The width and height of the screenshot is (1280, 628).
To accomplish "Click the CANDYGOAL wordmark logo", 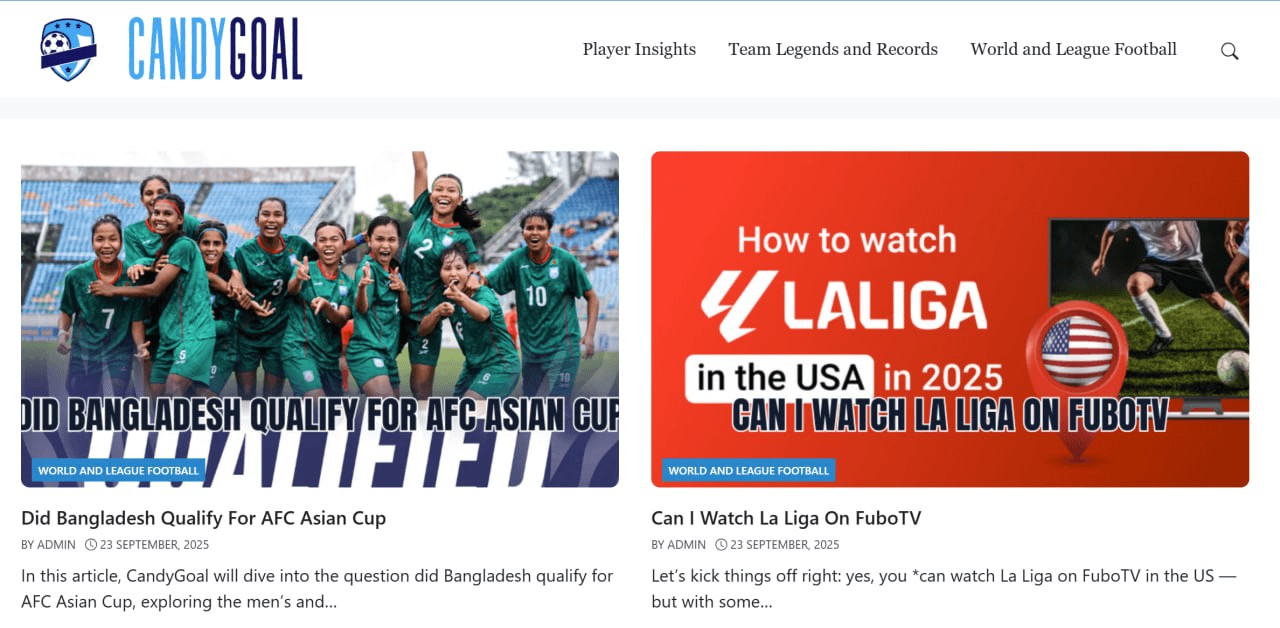I will (215, 49).
